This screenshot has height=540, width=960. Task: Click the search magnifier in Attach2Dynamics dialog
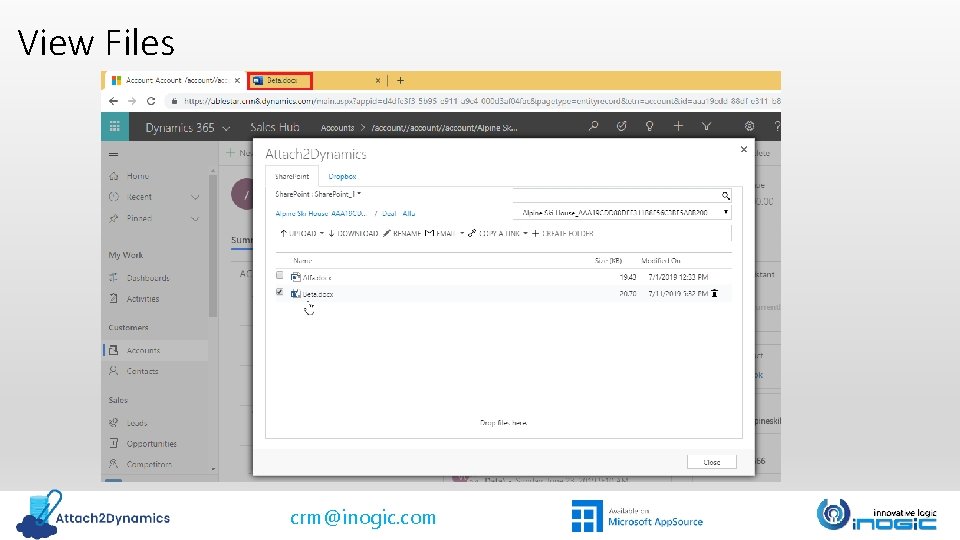726,195
